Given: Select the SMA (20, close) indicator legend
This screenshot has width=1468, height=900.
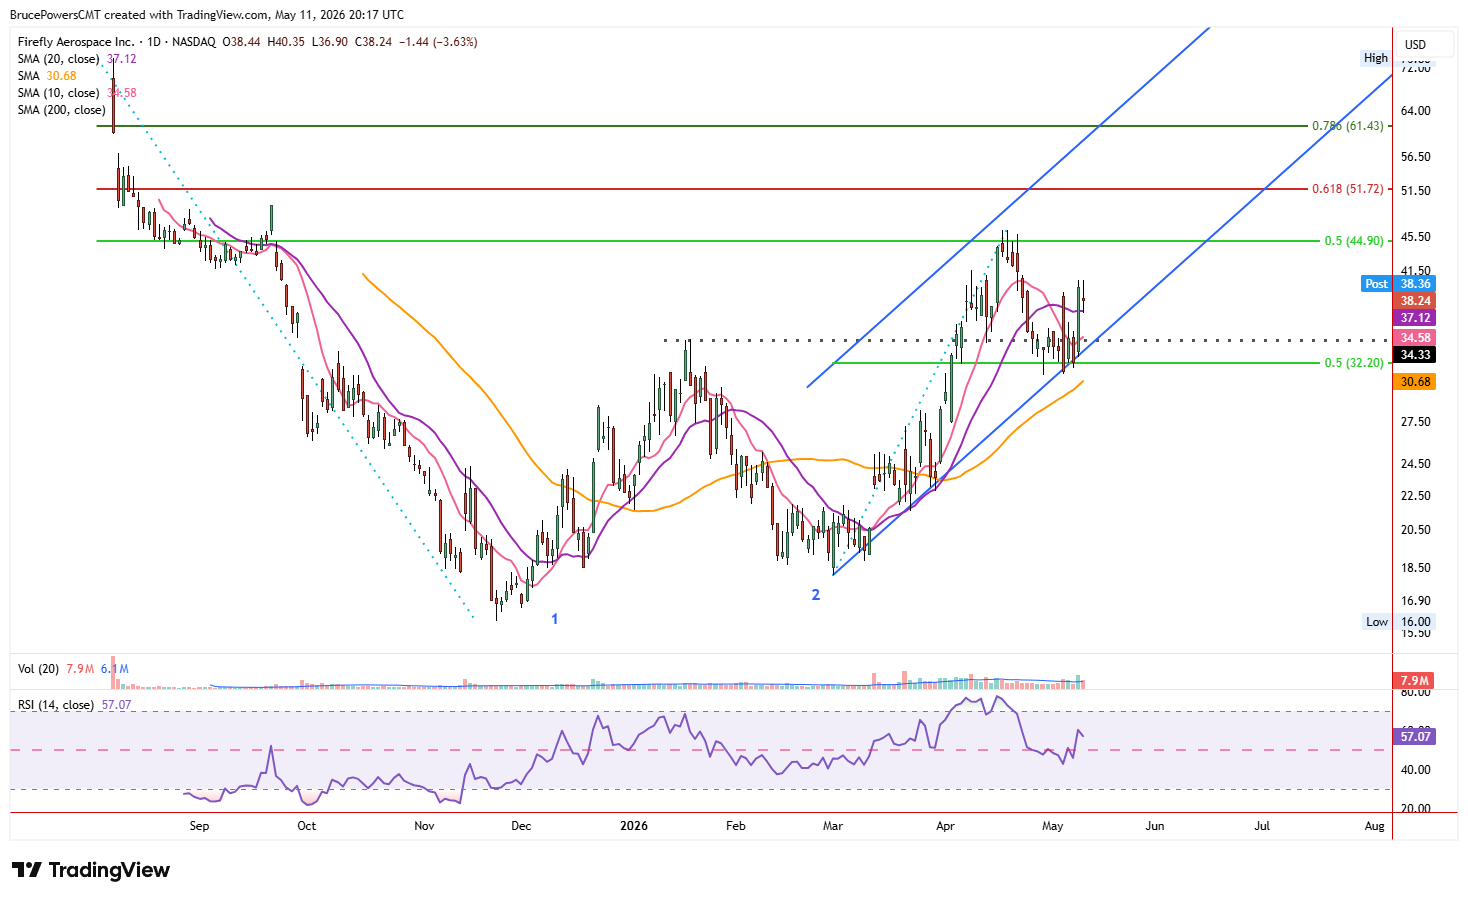Looking at the screenshot, I should [59, 59].
